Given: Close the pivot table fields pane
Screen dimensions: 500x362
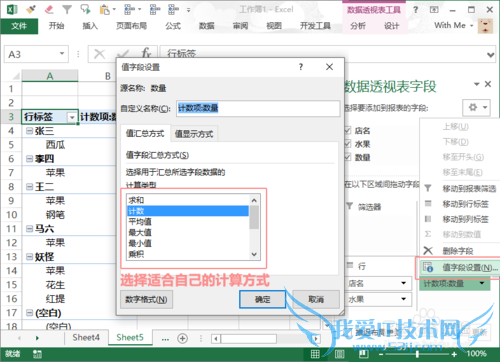Looking at the screenshot, I should click(x=488, y=84).
